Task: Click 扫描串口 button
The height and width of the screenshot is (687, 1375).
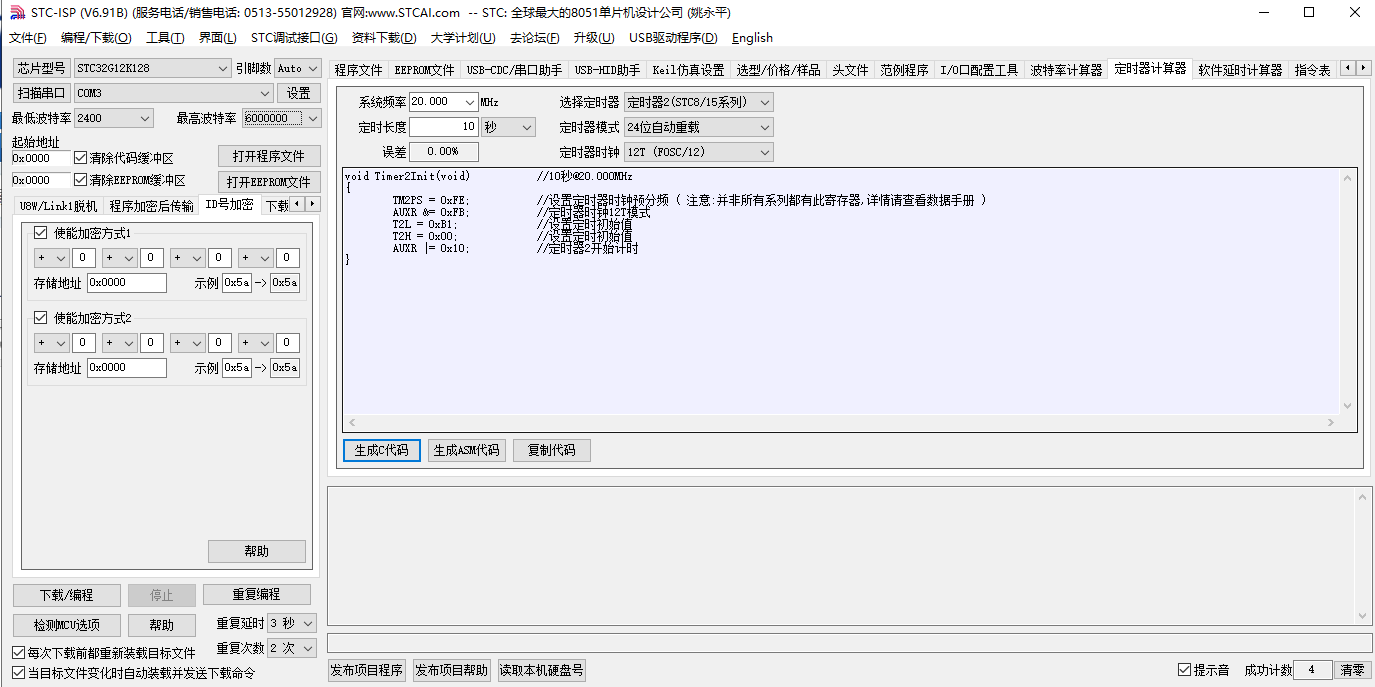Action: [41, 93]
